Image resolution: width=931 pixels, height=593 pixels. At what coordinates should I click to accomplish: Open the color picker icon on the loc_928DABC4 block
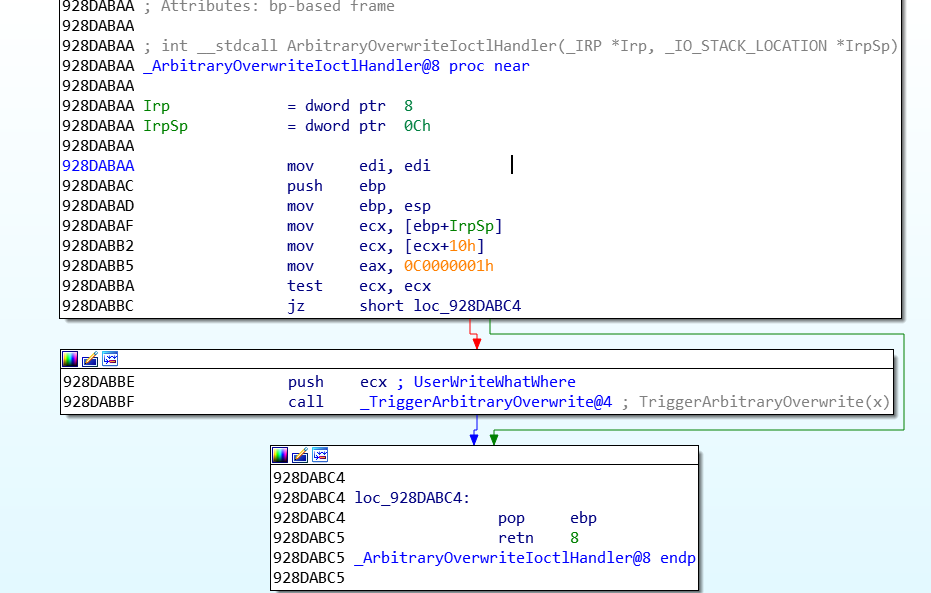coord(280,455)
